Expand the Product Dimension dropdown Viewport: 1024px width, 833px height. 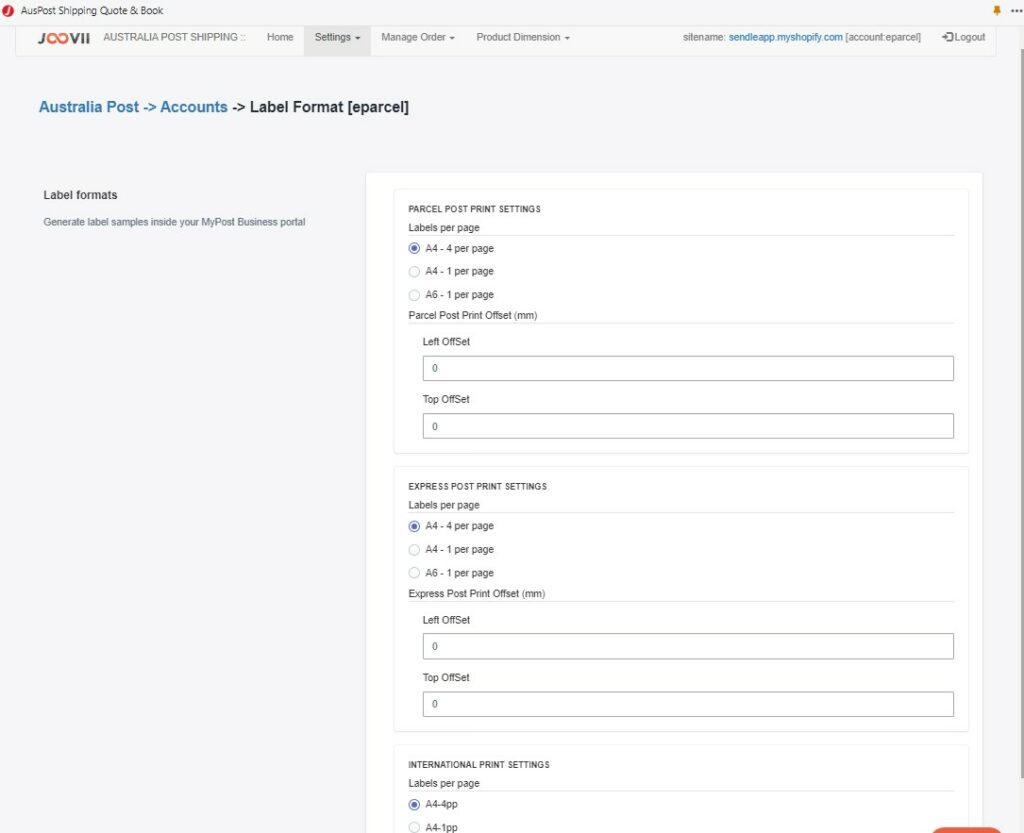point(522,37)
